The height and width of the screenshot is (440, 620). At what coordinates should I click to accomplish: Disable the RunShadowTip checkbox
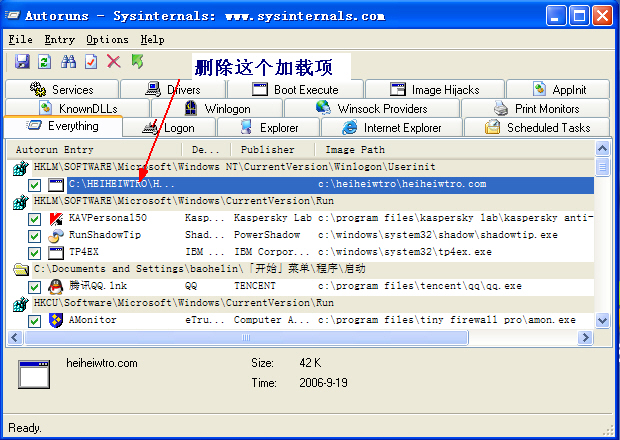pyautogui.click(x=34, y=236)
